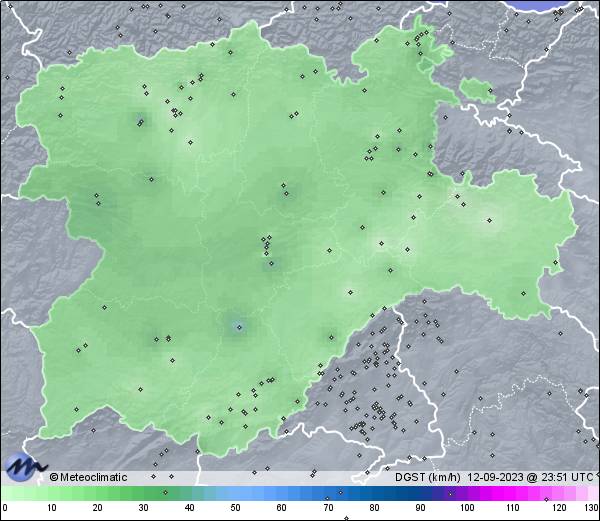Click the 10 value on the scale
Viewport: 600px width, 521px height.
tap(52, 508)
